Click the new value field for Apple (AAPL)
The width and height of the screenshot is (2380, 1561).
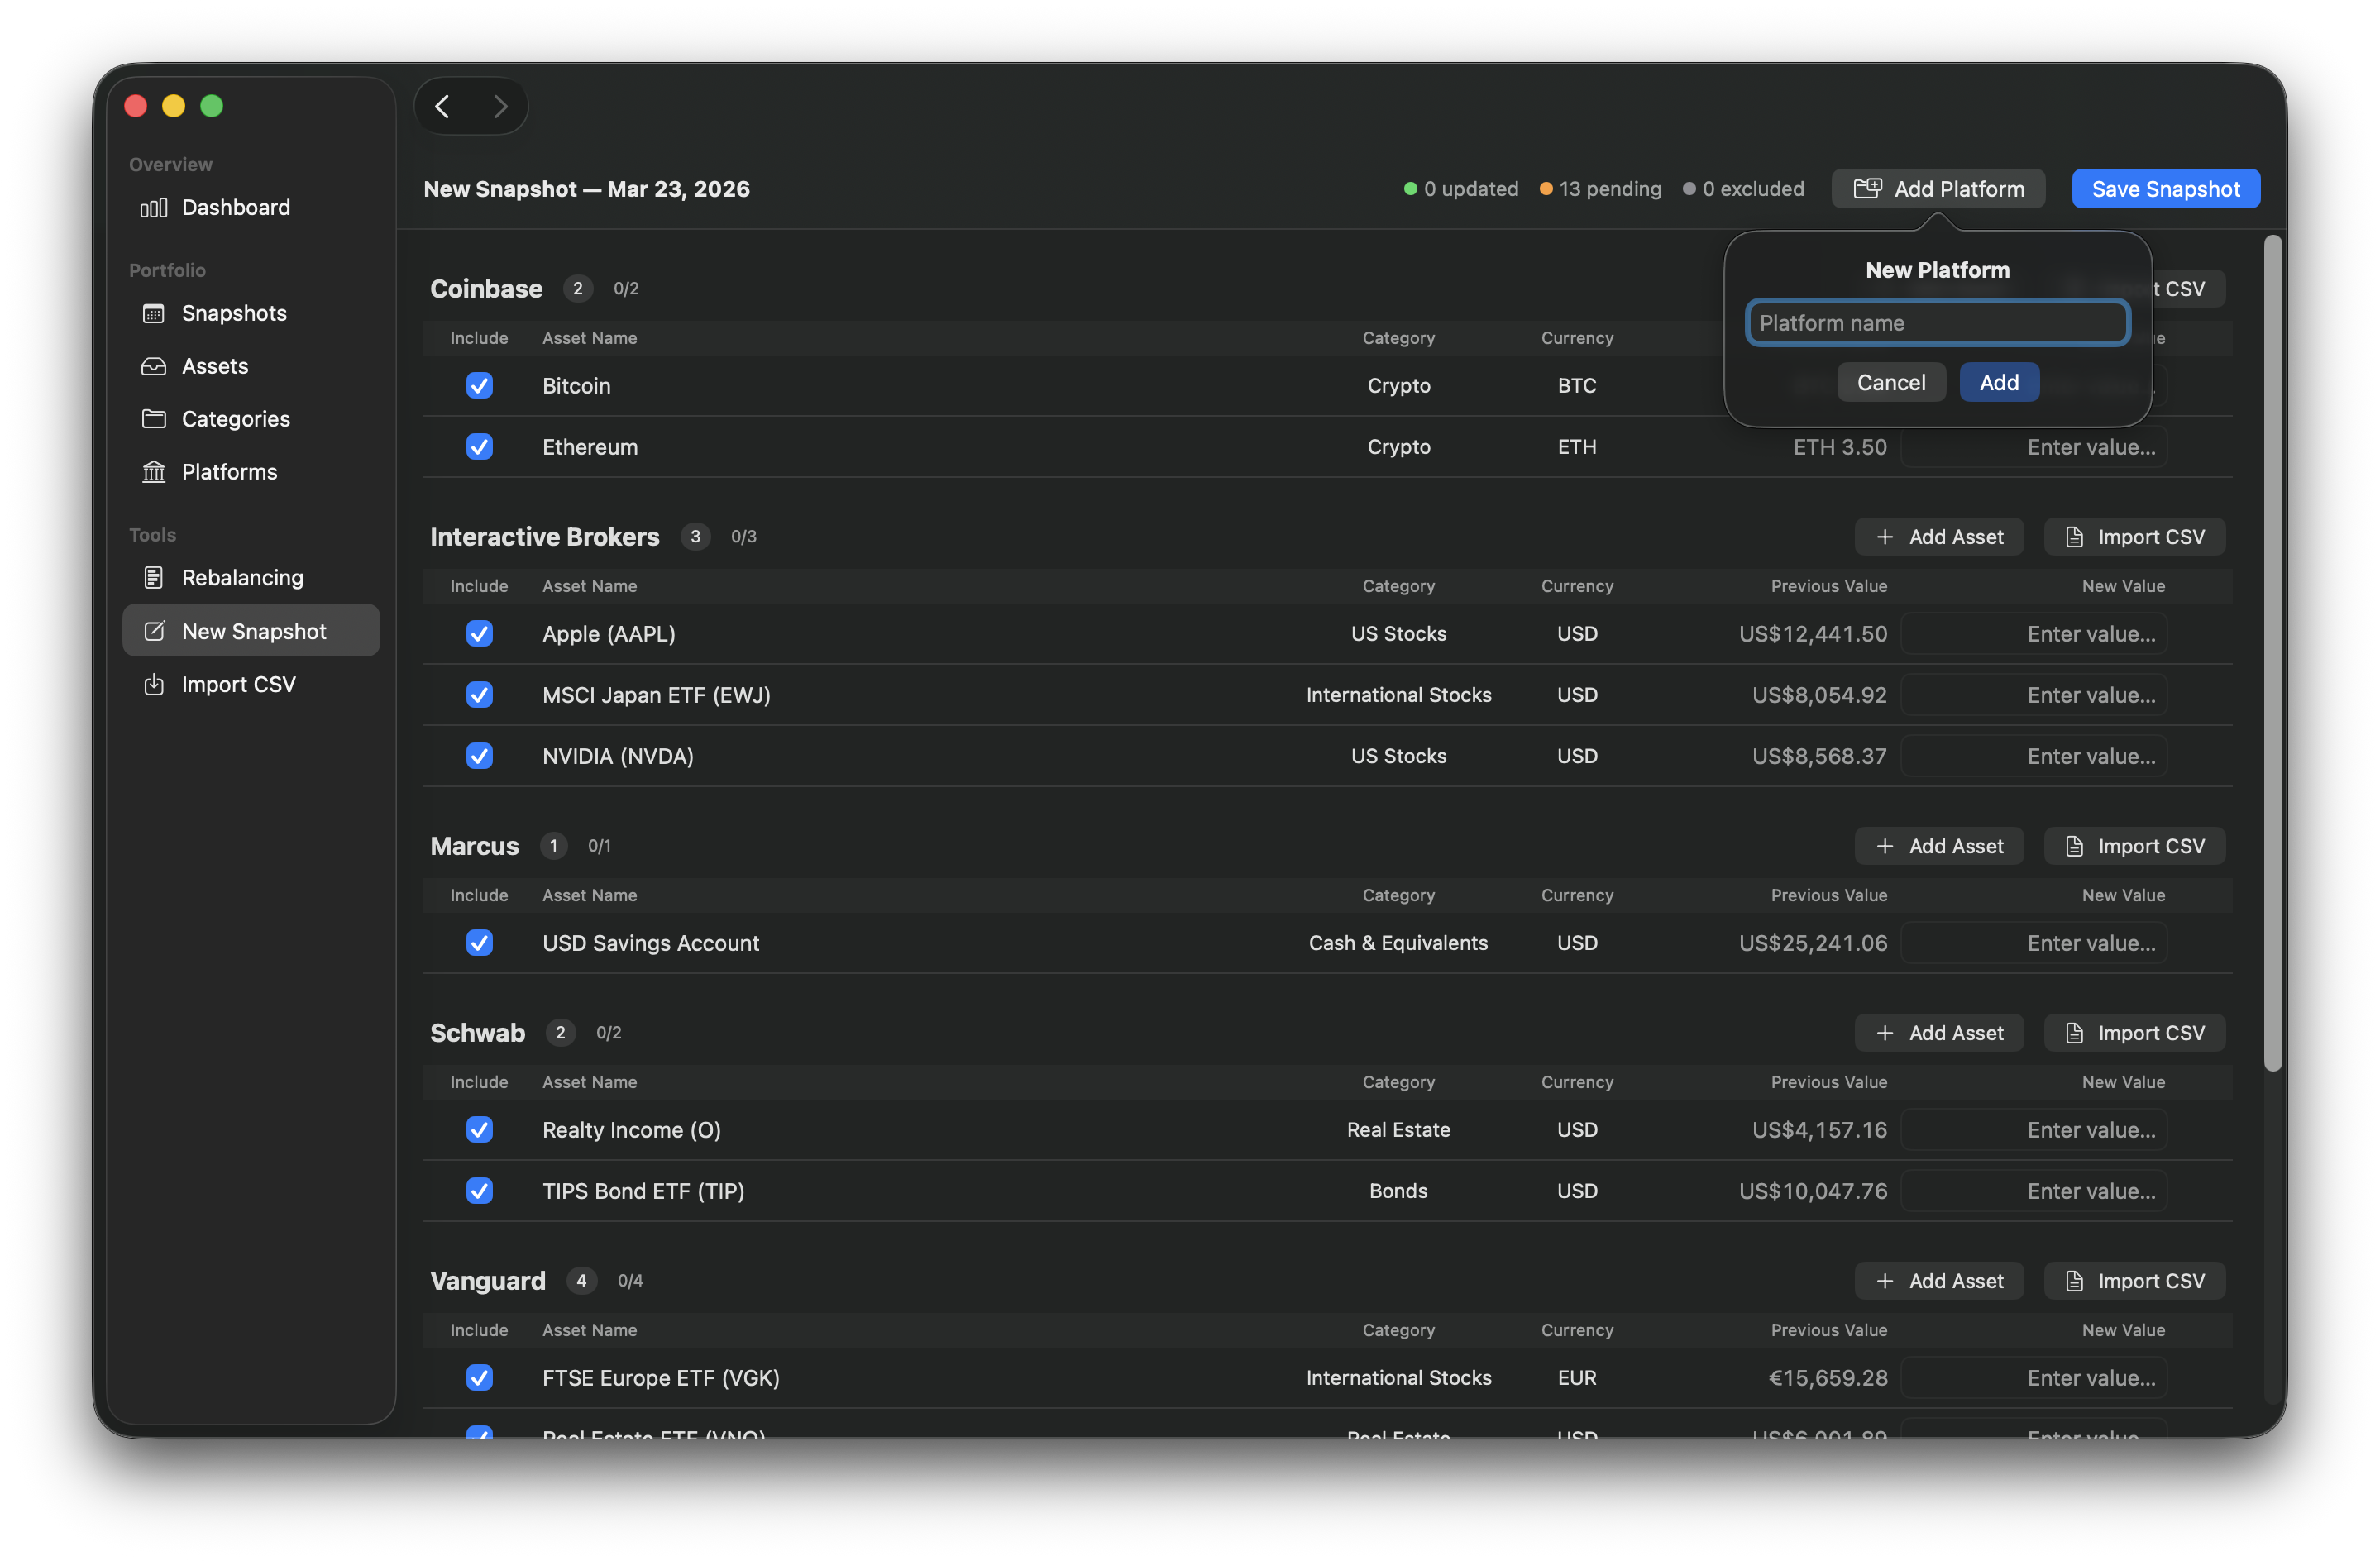(x=2034, y=634)
